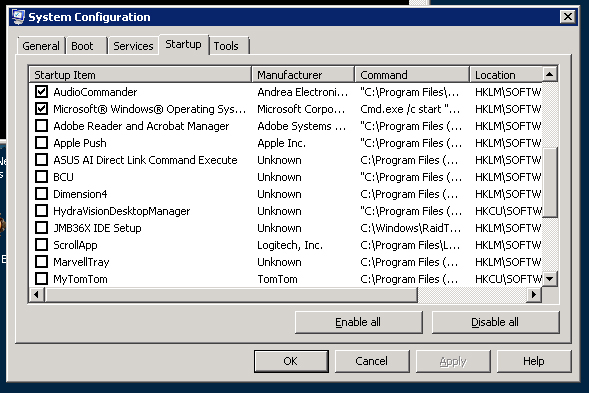Check the ScrollApp checkbox

coord(41,245)
